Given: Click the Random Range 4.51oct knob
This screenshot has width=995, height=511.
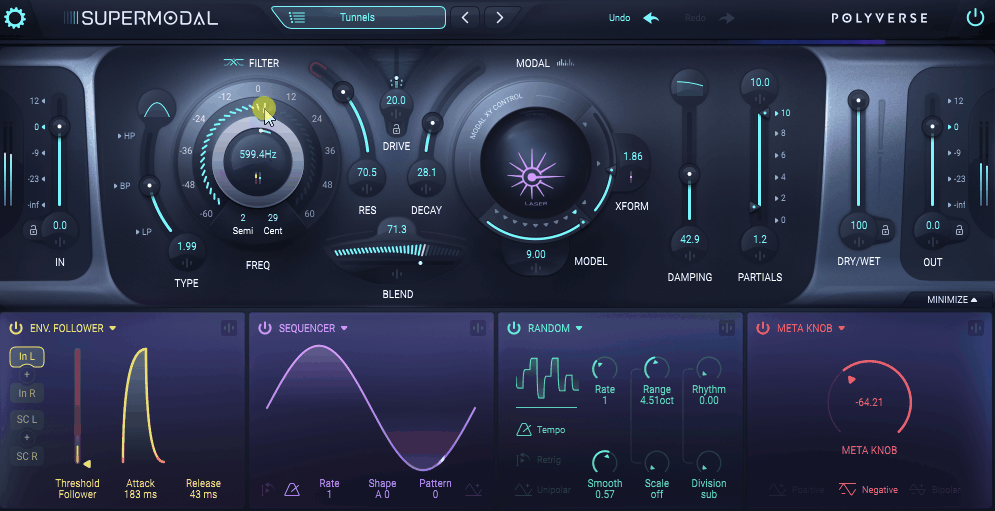Looking at the screenshot, I should click(657, 369).
